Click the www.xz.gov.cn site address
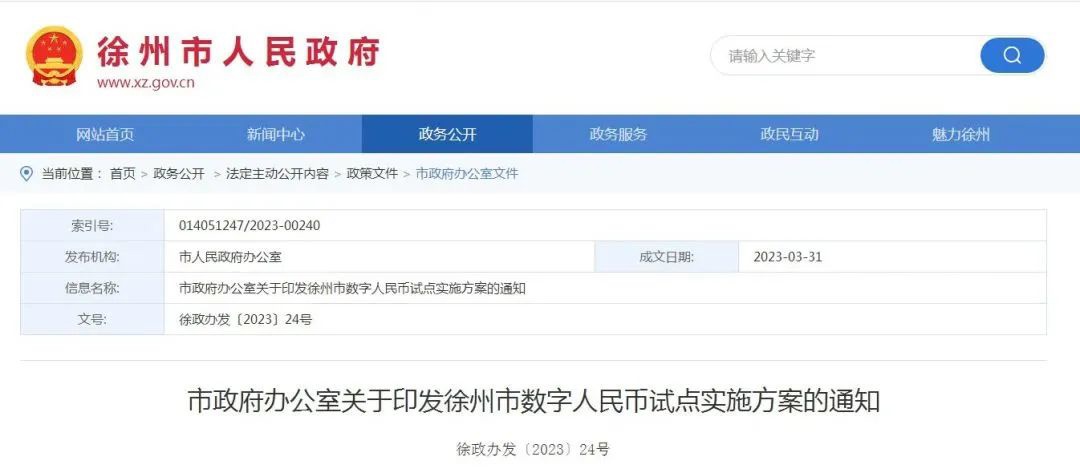Screen dimensions: 1080x473 click(x=145, y=83)
